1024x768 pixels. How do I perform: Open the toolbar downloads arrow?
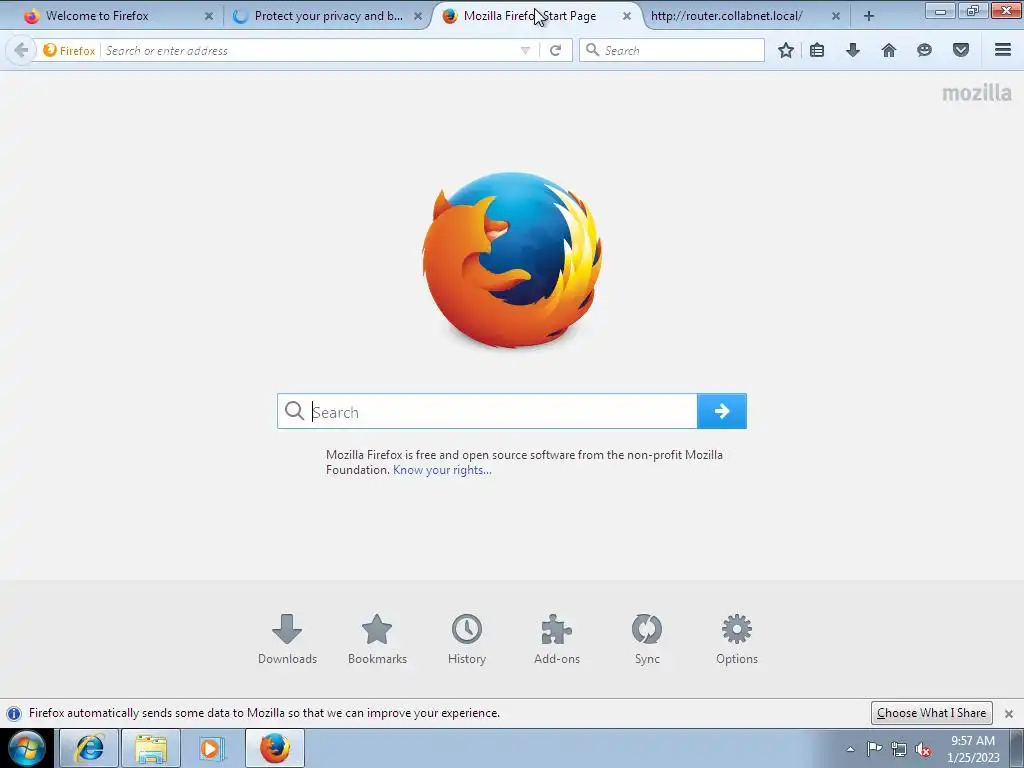(x=853, y=50)
